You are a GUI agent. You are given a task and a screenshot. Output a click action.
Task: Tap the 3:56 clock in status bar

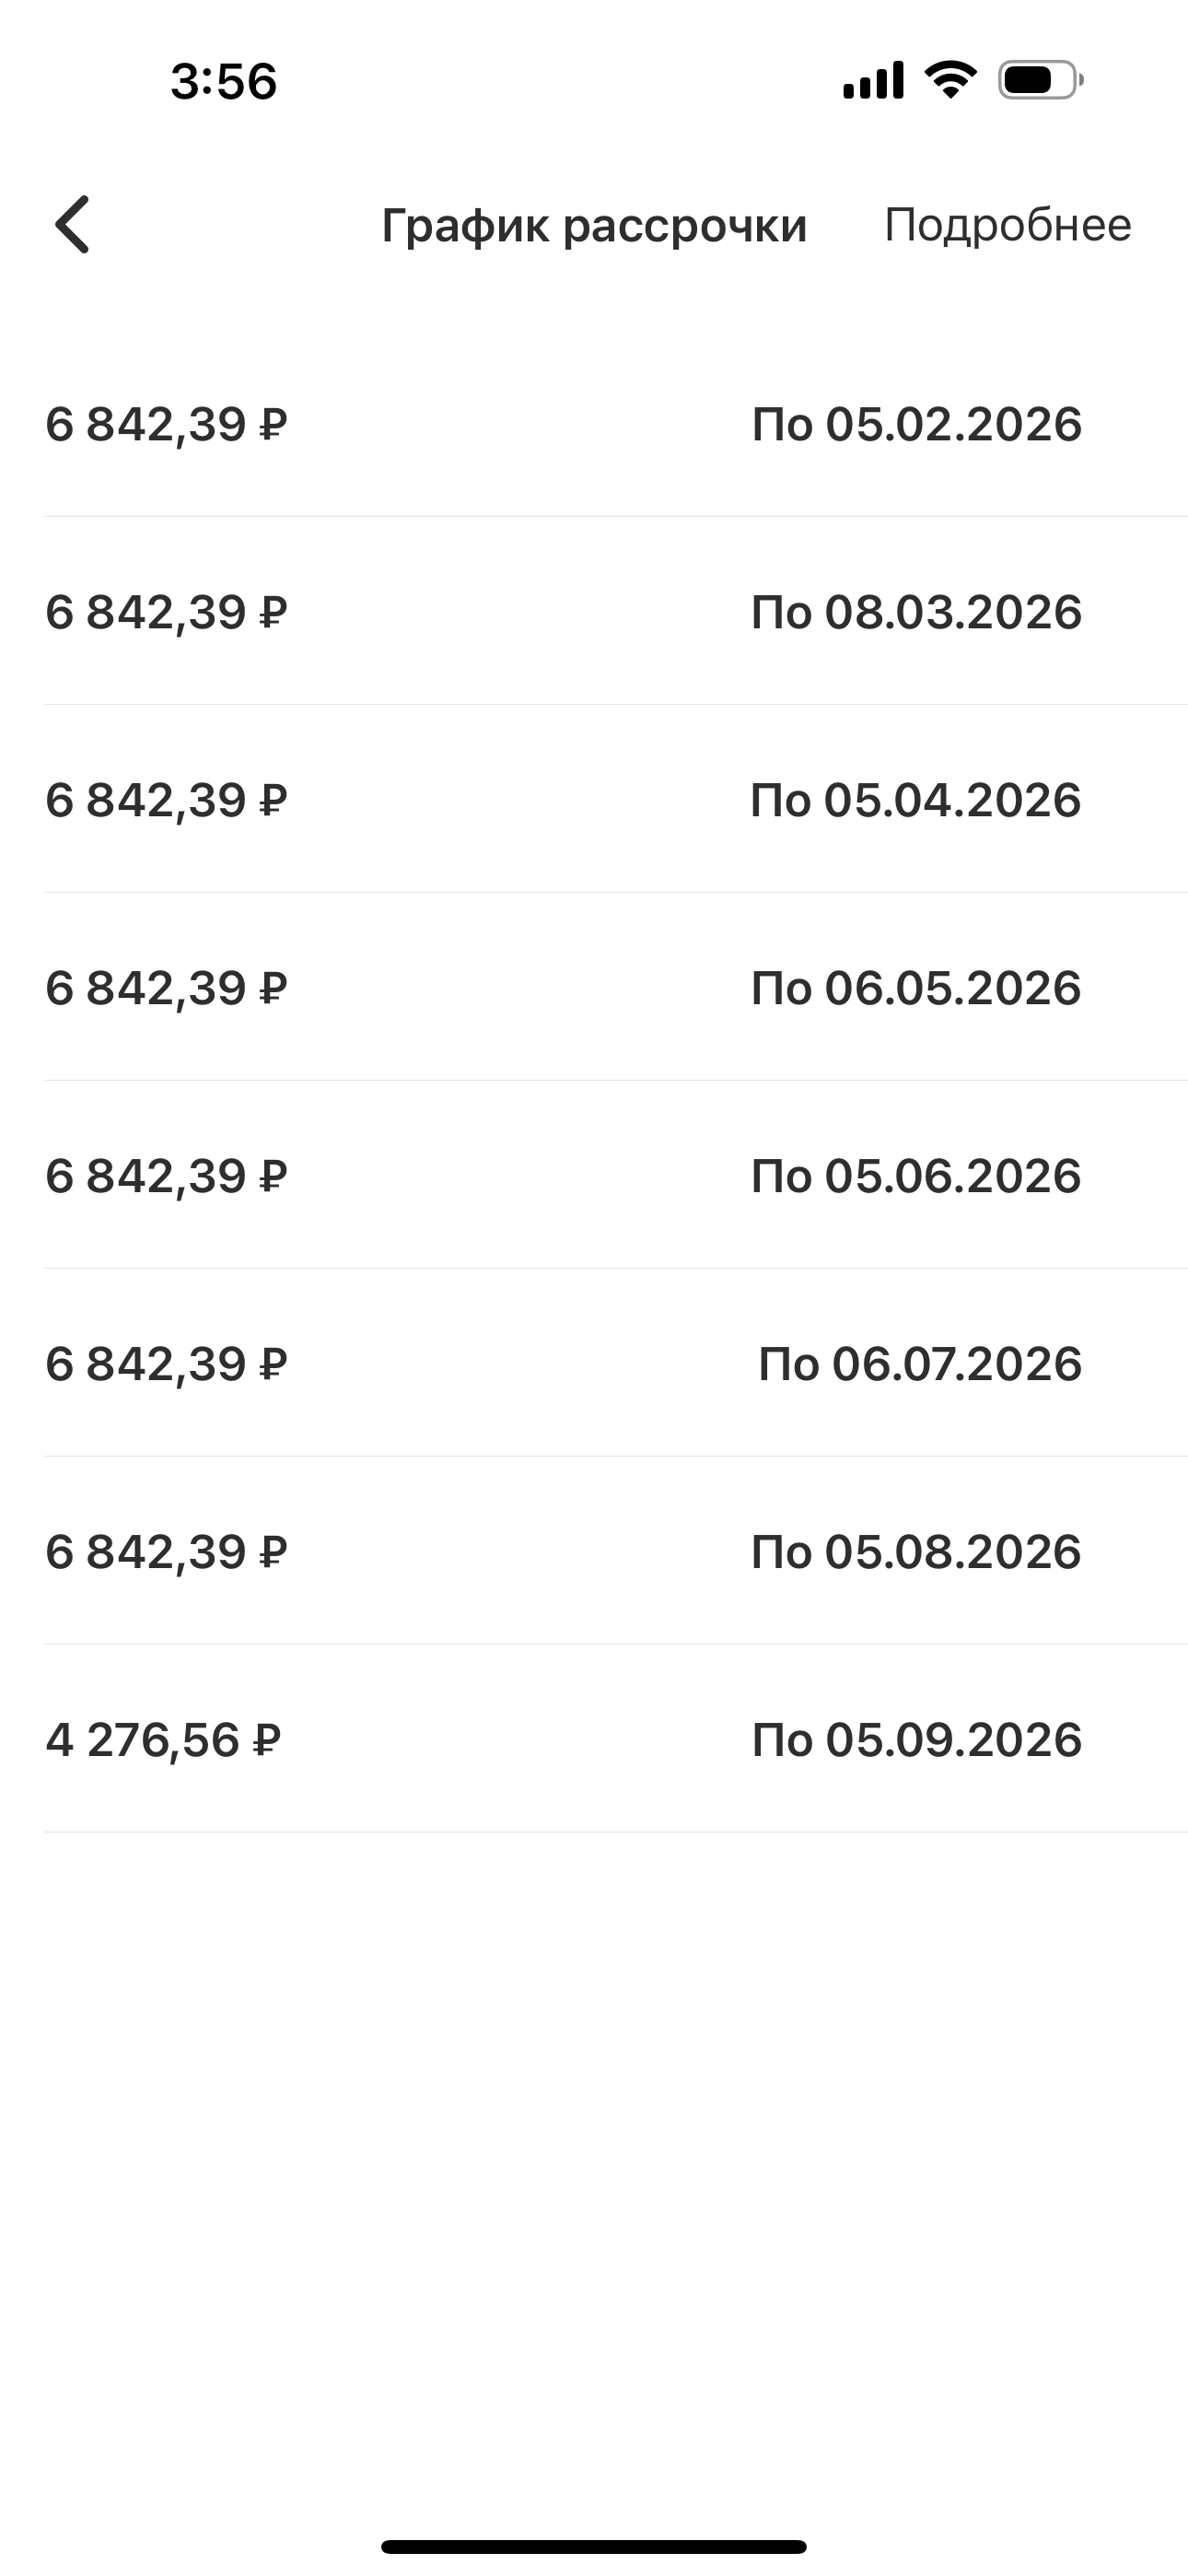tap(223, 81)
